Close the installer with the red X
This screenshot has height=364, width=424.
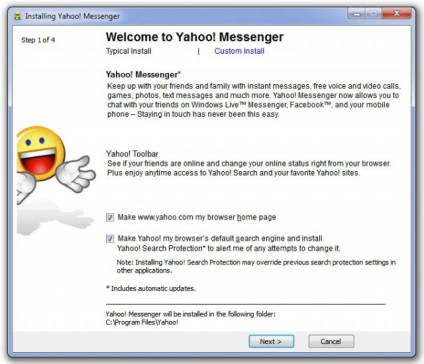tap(397, 14)
